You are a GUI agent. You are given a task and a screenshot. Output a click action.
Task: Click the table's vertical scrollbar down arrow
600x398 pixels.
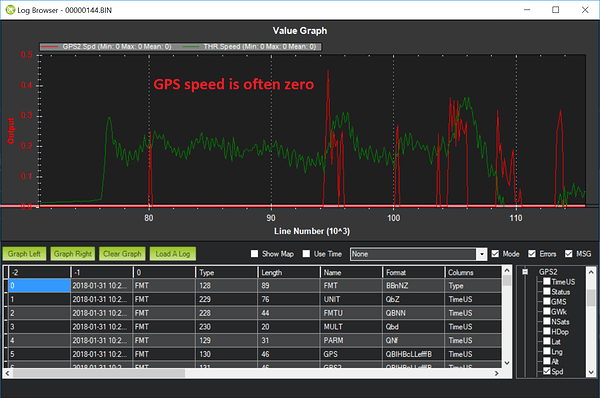[x=507, y=363]
